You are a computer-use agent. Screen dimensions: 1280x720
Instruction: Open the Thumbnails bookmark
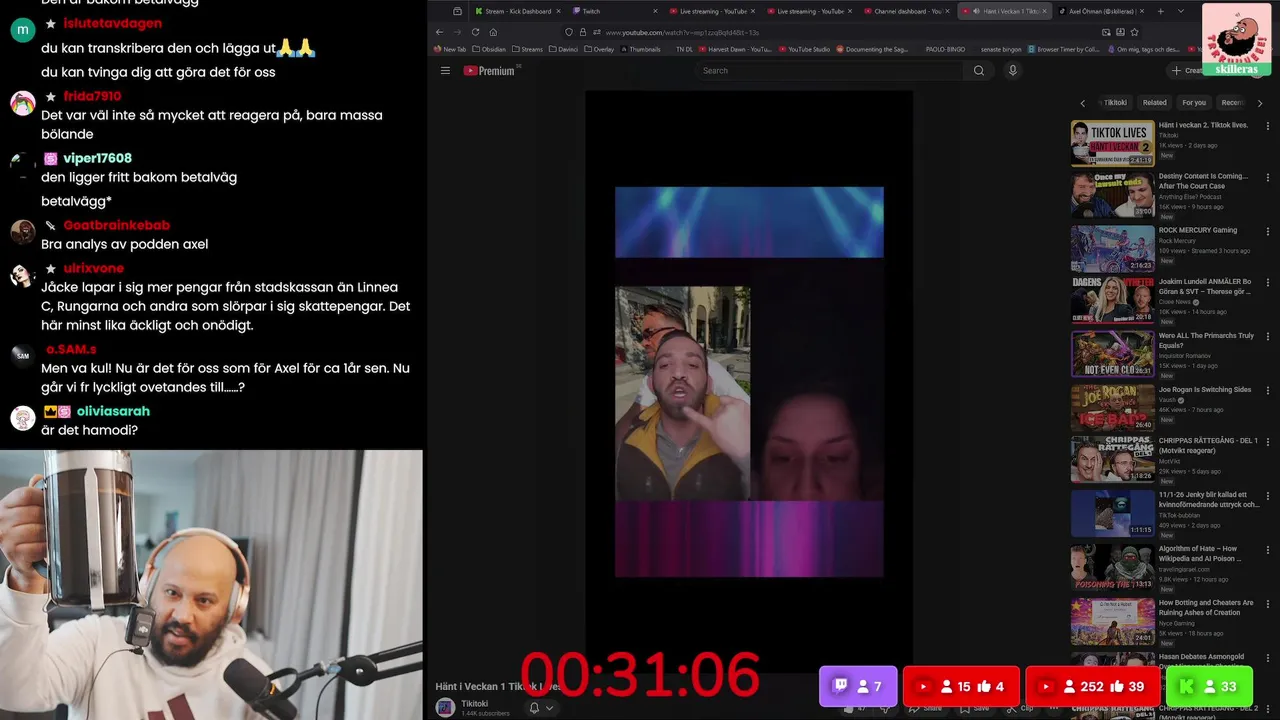640,49
